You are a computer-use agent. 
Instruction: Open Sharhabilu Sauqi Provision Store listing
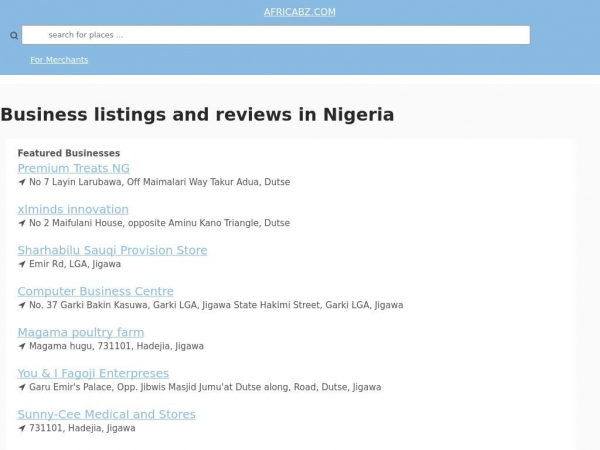[x=112, y=250]
